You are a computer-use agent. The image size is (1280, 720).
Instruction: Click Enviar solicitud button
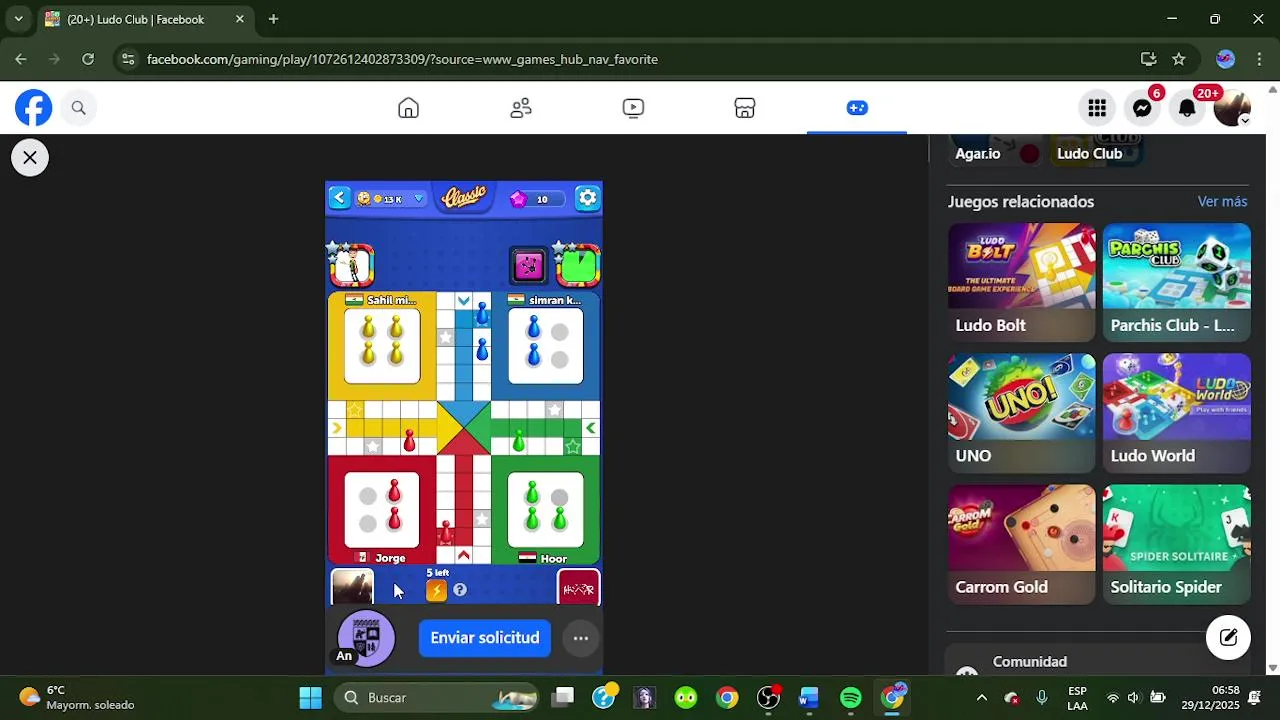coord(485,638)
